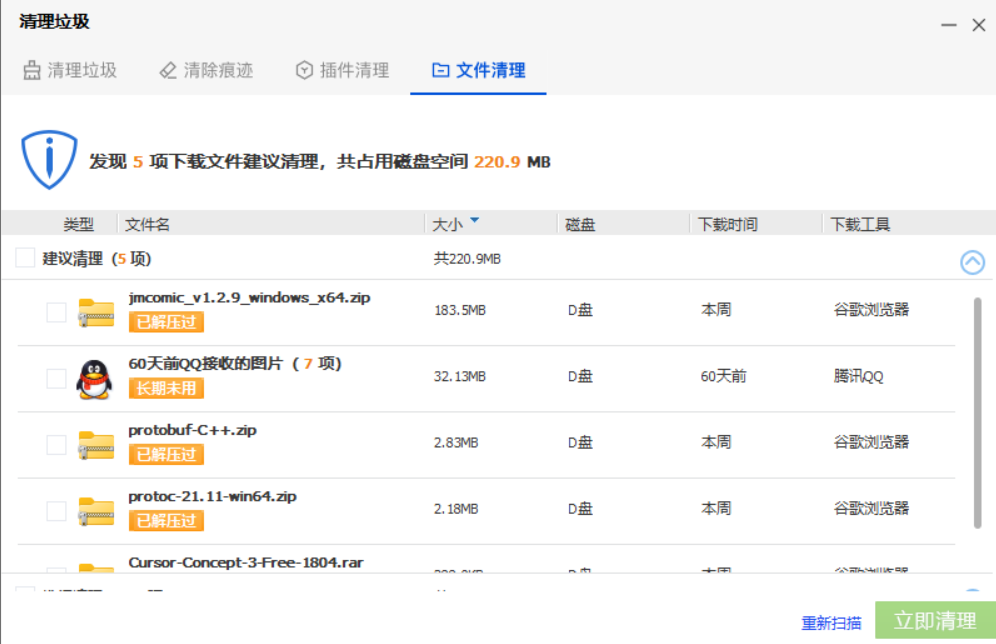Click 已解压过 tag under protoc-21.11-win64.zip
Viewport: 996px width, 644px height.
pyautogui.click(x=166, y=521)
